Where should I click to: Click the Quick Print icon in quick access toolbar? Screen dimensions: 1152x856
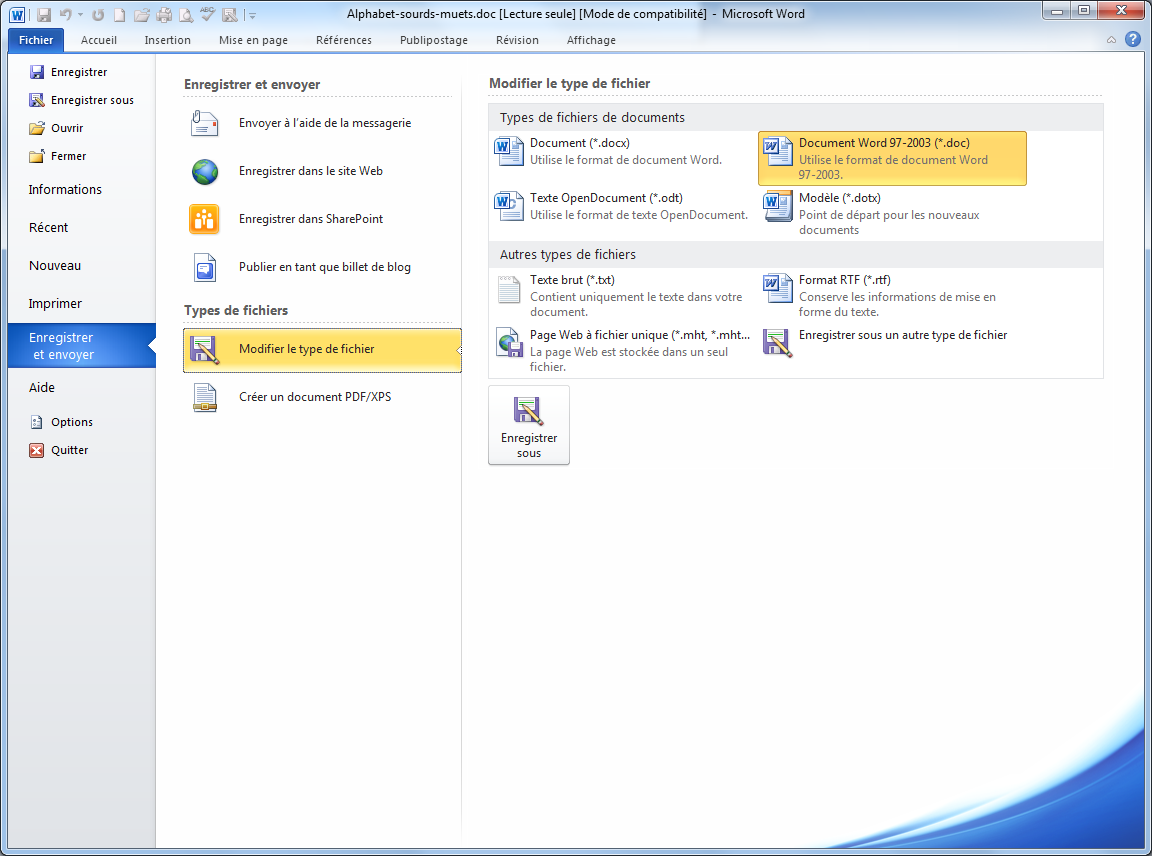pyautogui.click(x=165, y=15)
